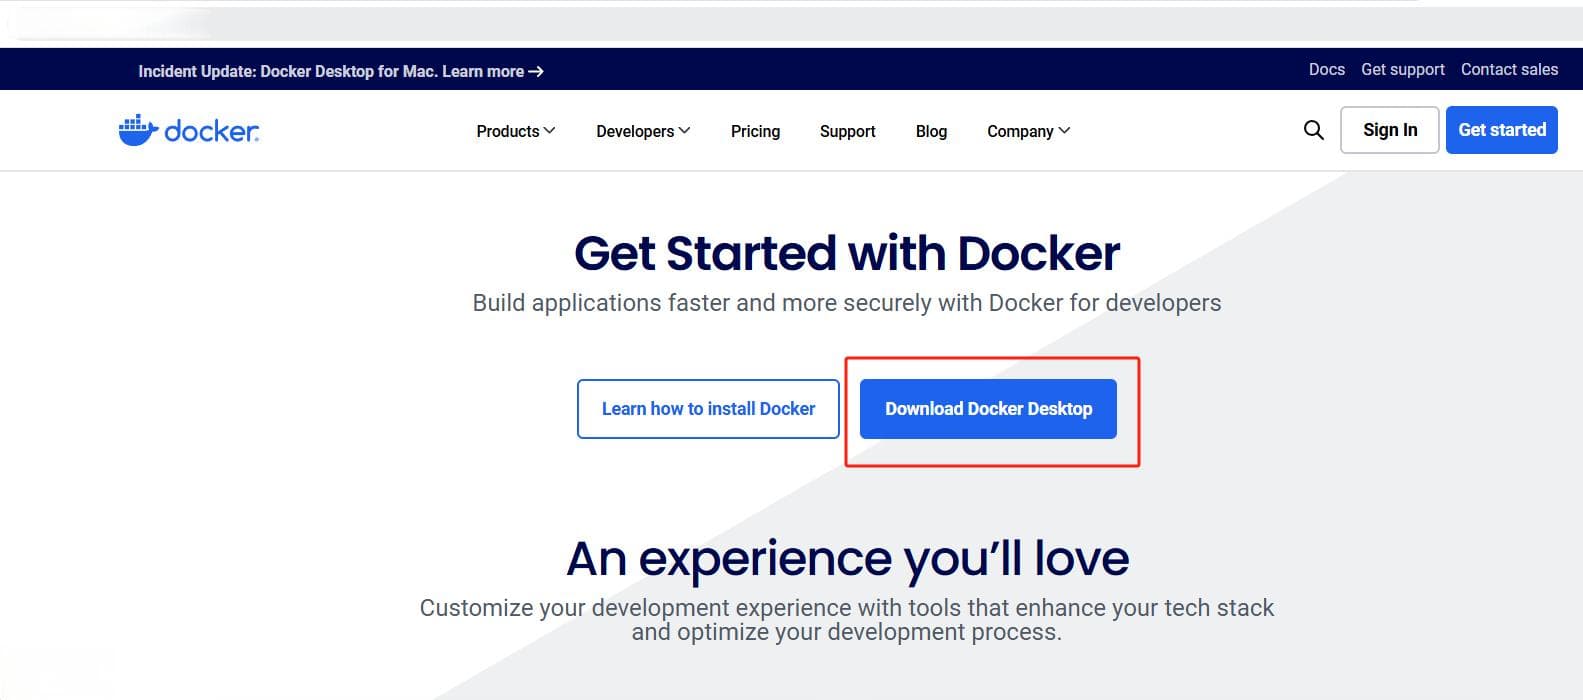Click the Get started button
The height and width of the screenshot is (700, 1583).
tap(1502, 130)
